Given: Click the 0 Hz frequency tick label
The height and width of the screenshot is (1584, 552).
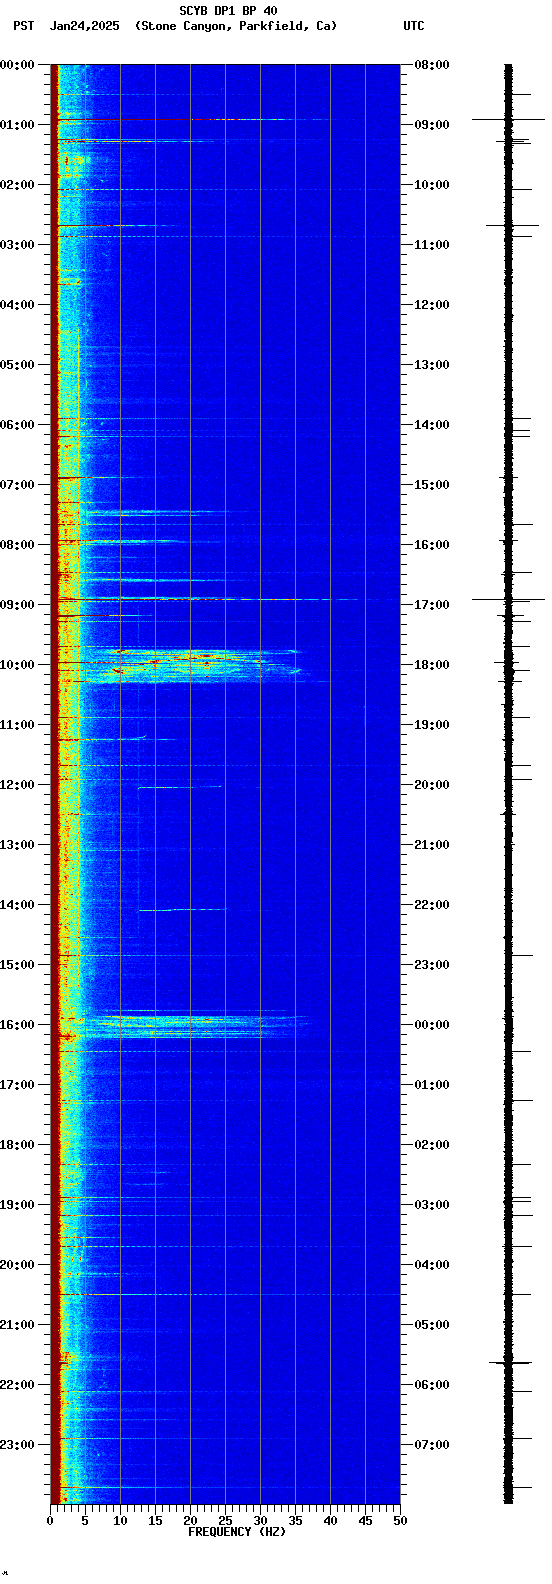Looking at the screenshot, I should 50,1521.
